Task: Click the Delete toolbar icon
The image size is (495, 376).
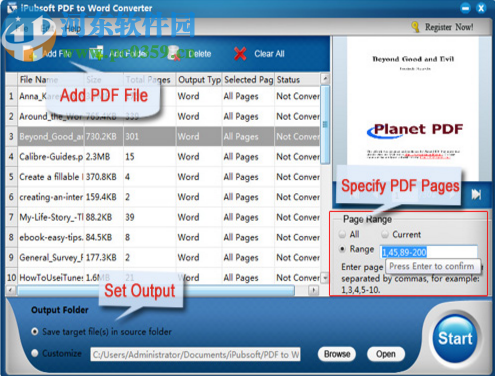Action: [173, 54]
